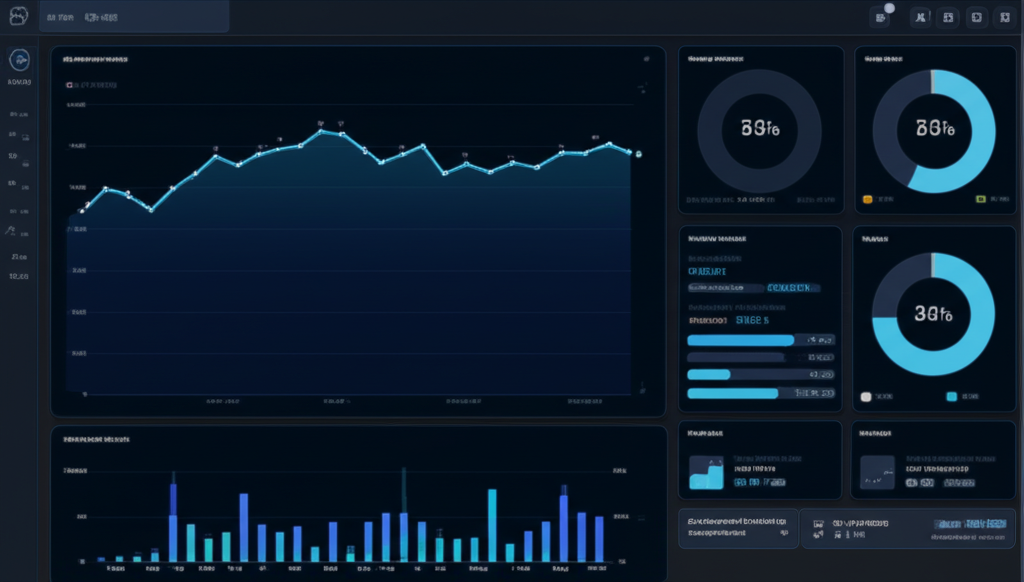The width and height of the screenshot is (1024, 582).
Task: Open the grid/apps icon at top right
Action: (946, 17)
